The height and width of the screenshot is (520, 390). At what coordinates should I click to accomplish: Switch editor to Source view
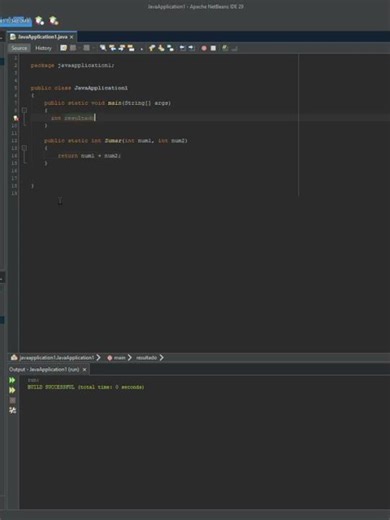[x=19, y=48]
